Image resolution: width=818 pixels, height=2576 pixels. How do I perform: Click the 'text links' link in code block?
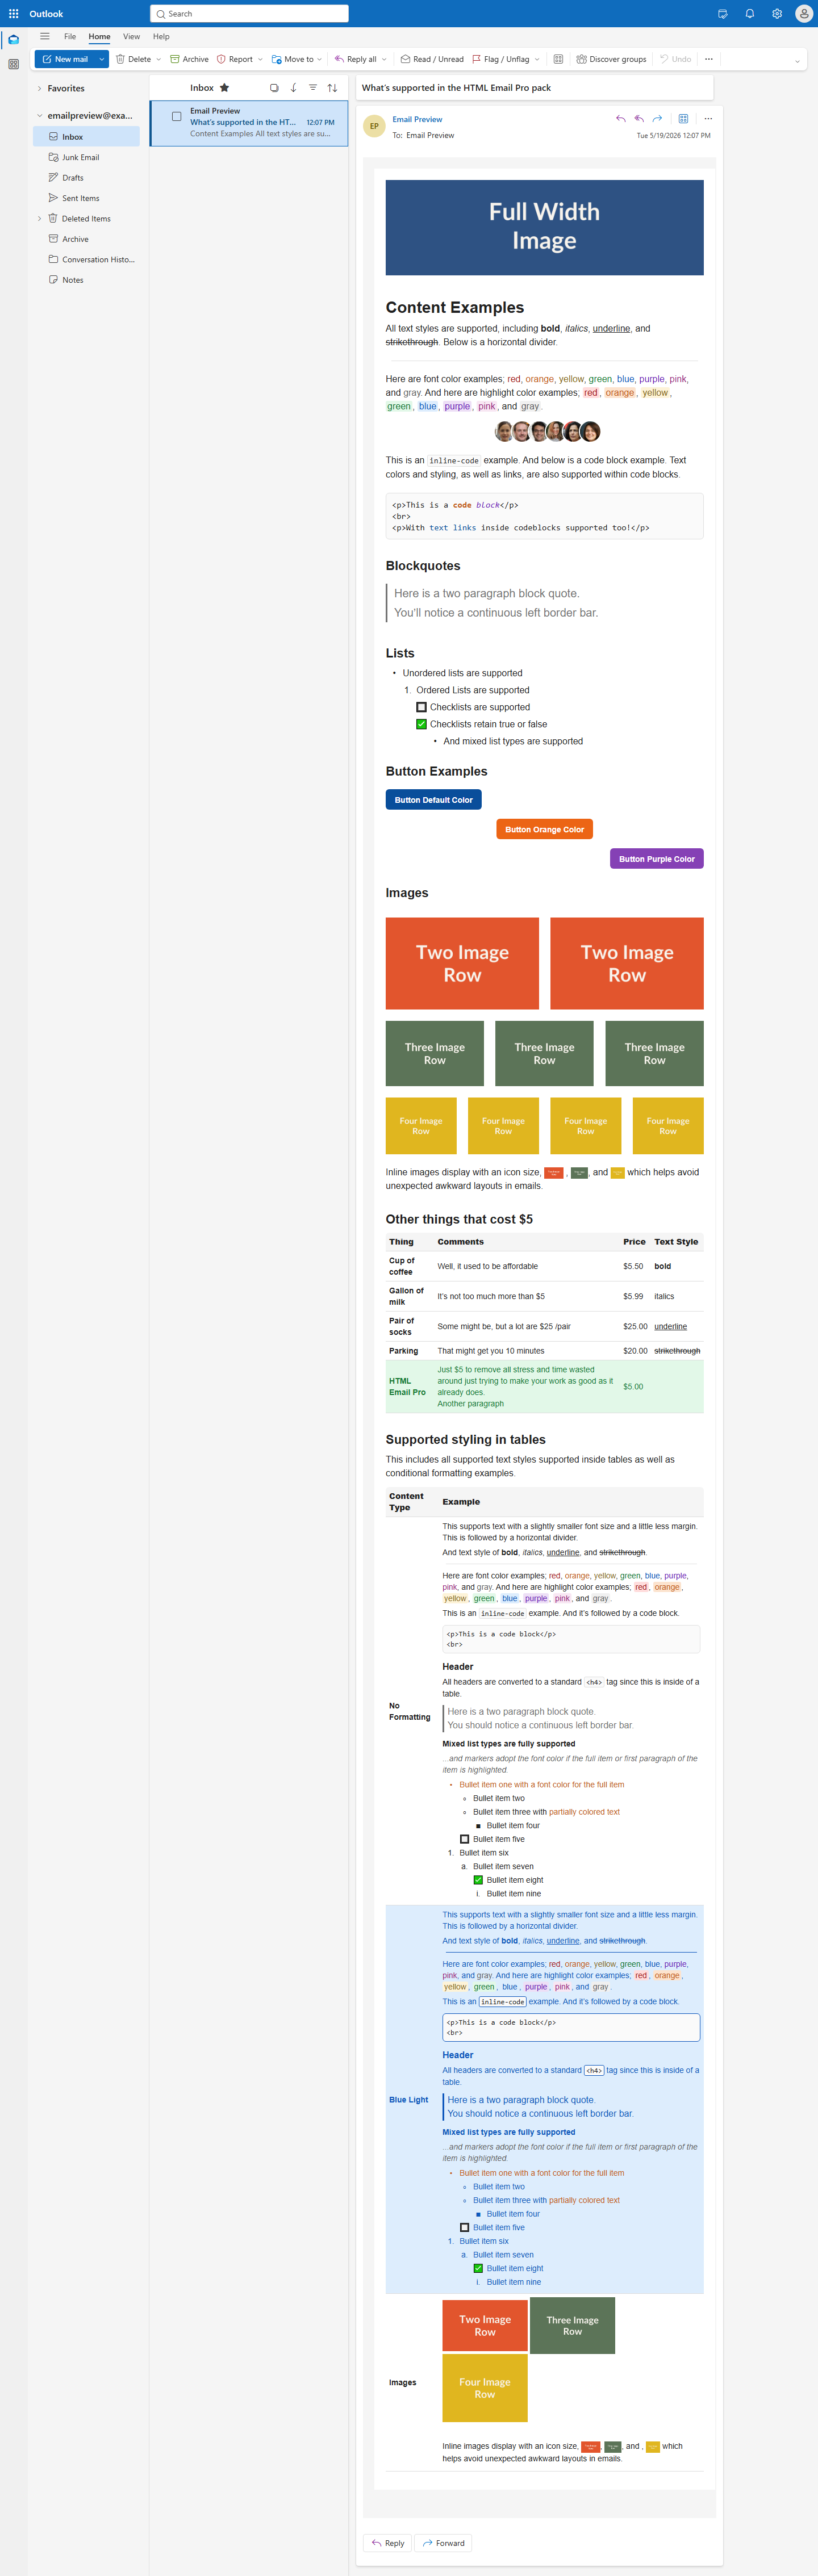point(453,528)
